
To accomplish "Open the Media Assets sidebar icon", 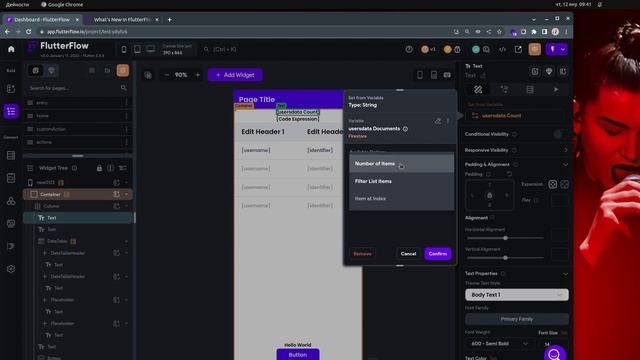I will (11, 223).
